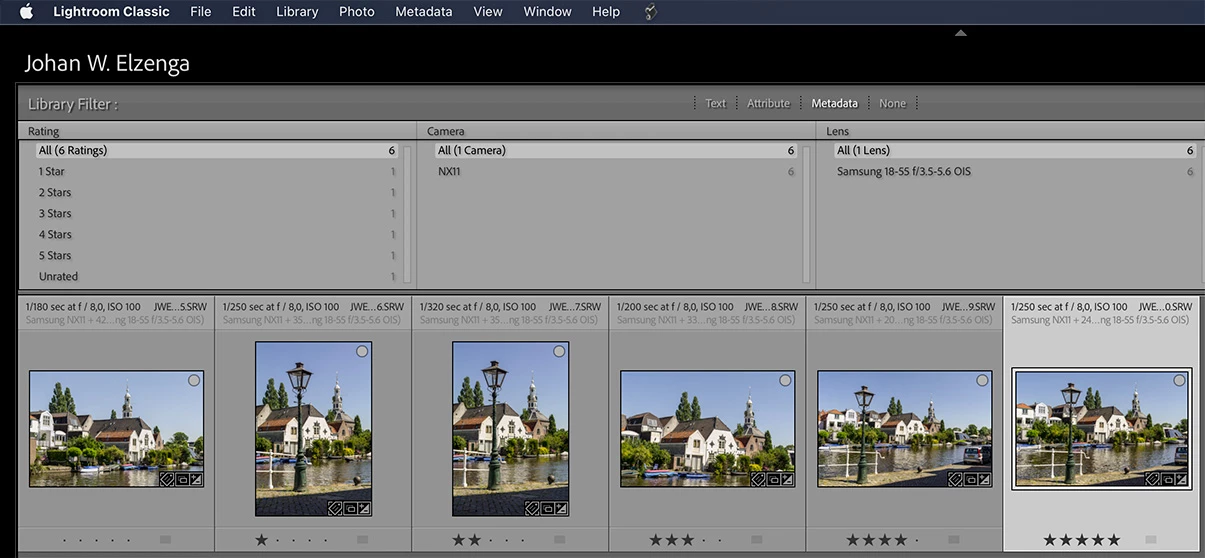
Task: Click color label box under JWE…8.SRW photo
Action: pos(756,540)
